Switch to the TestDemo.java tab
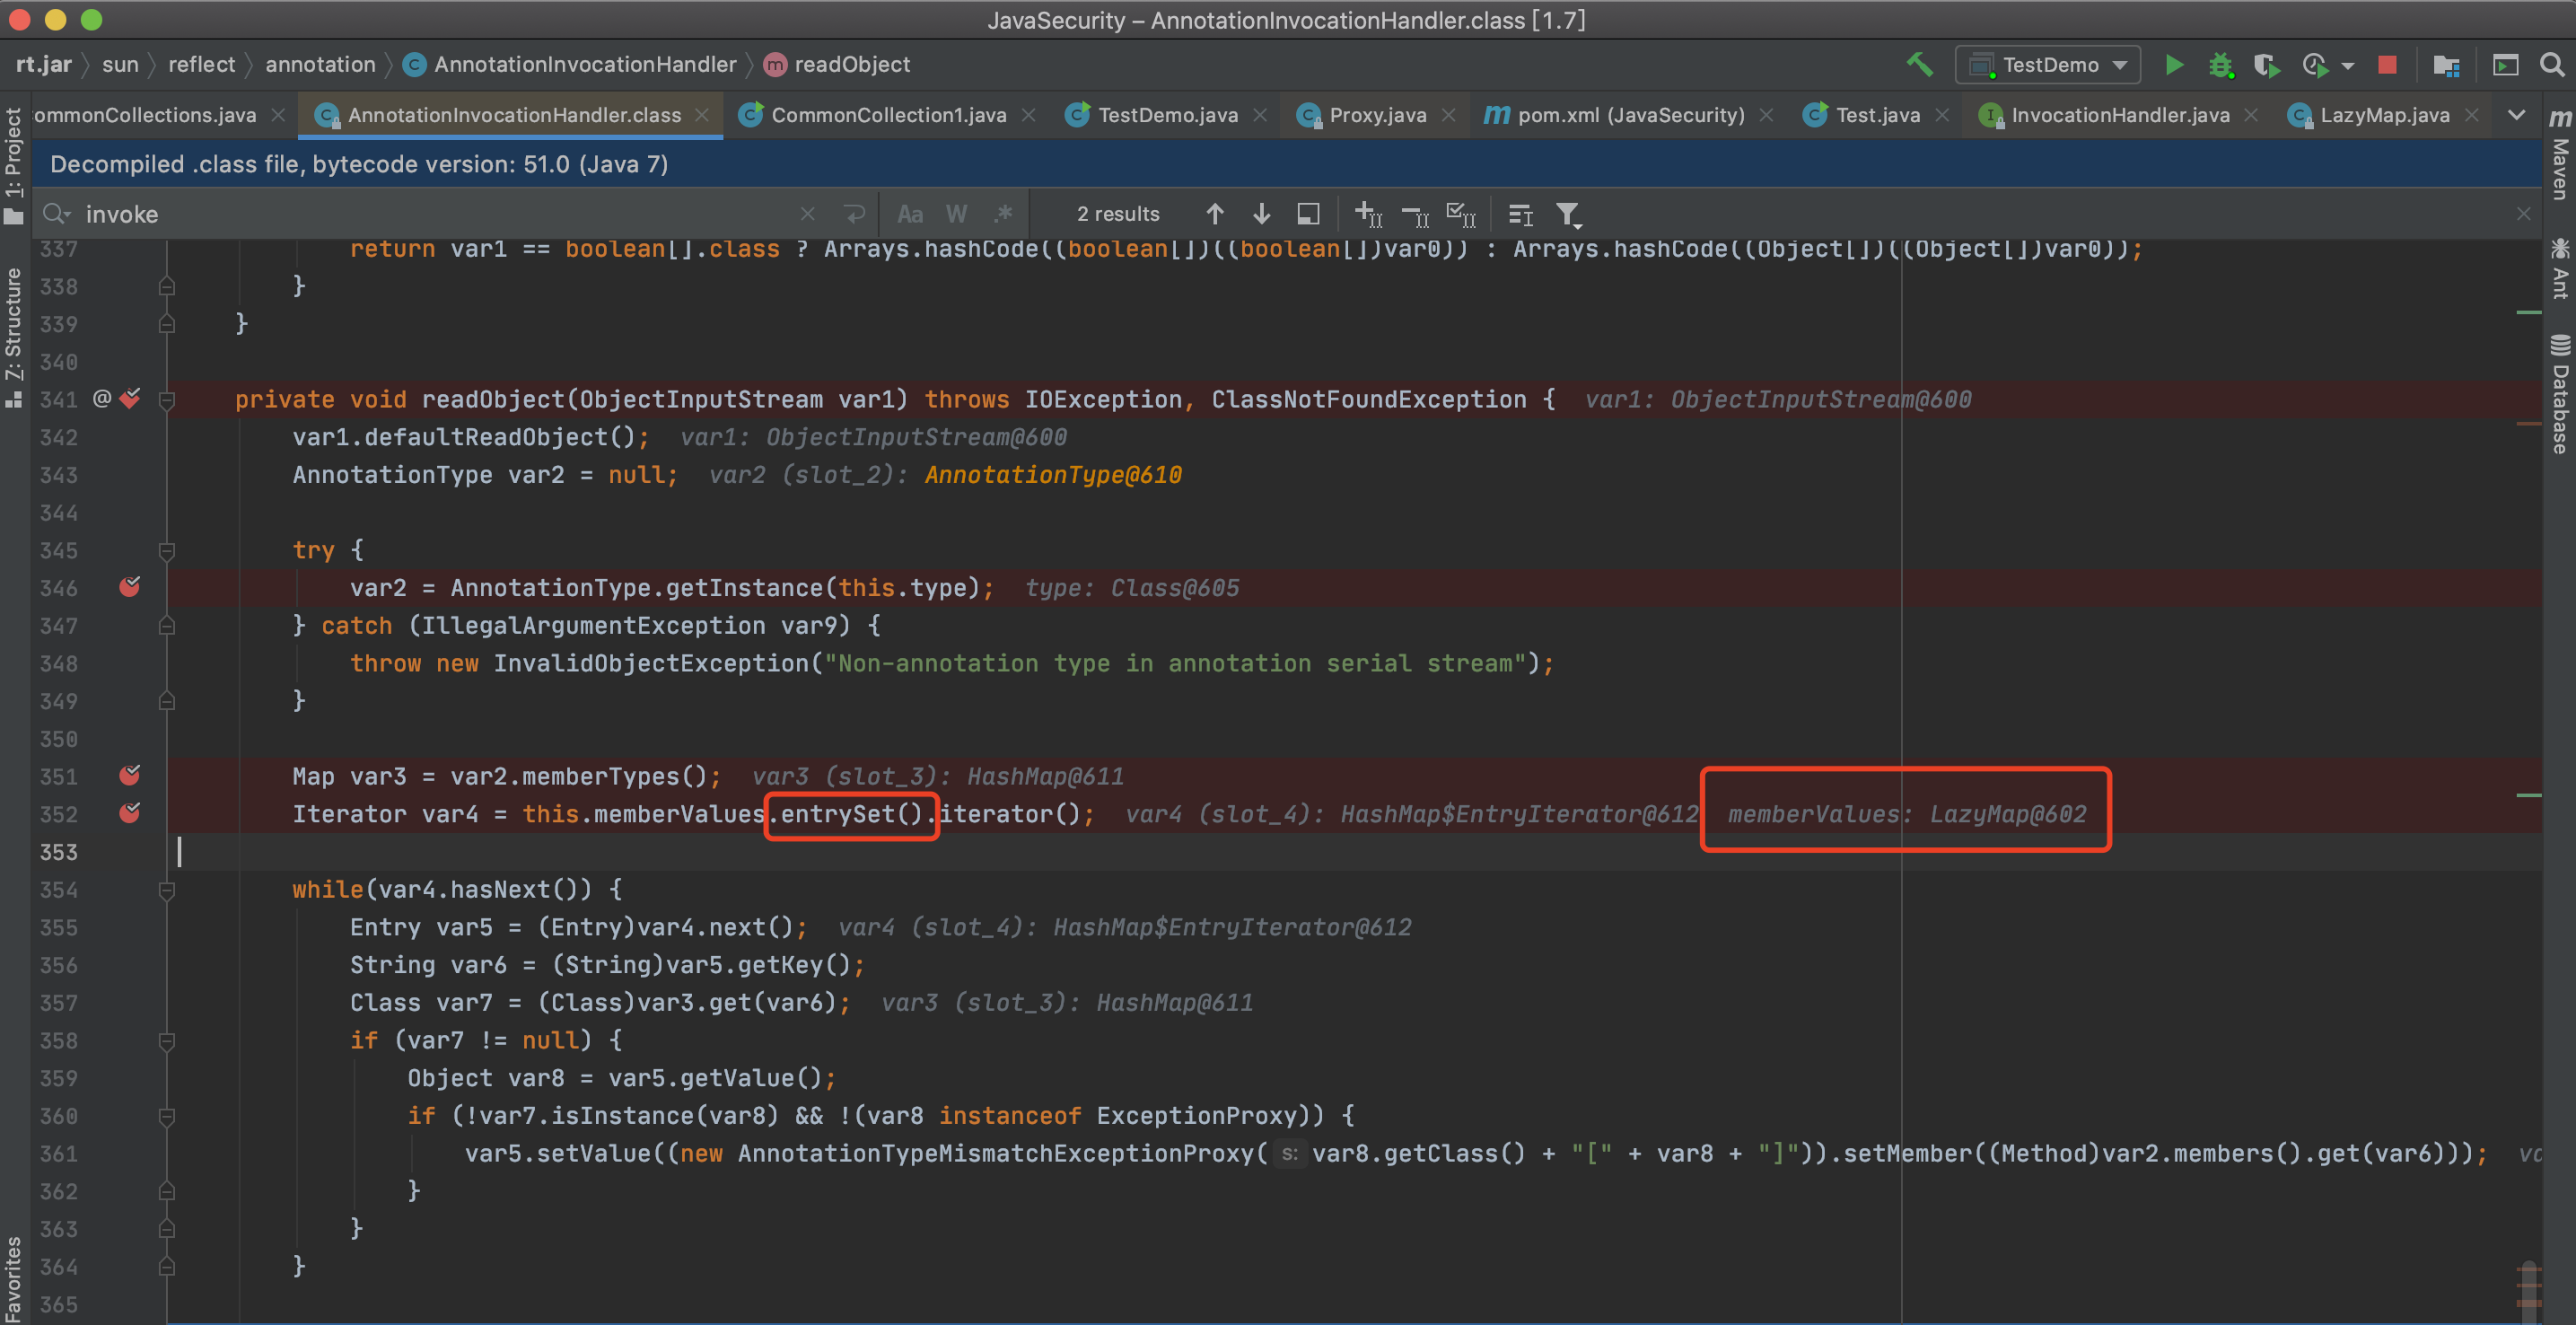Image resolution: width=2576 pixels, height=1325 pixels. point(1167,115)
